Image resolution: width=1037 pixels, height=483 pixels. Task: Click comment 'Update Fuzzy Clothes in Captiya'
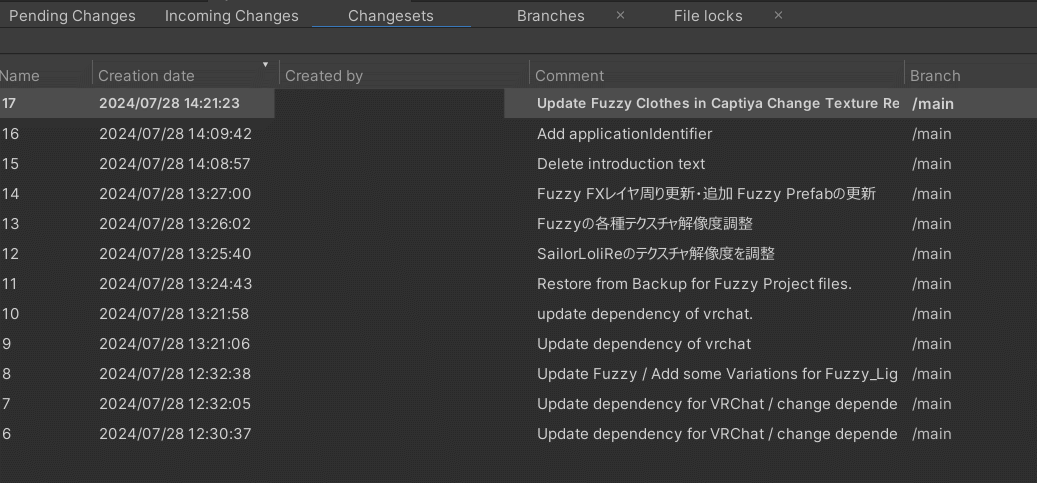click(x=718, y=104)
